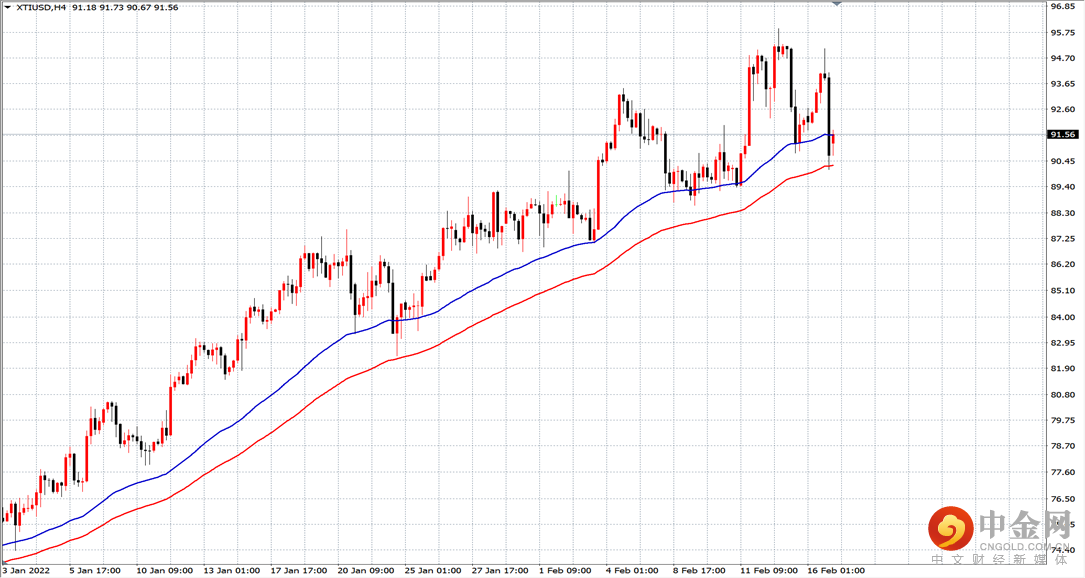Click the 92.60 price scale label

[1062, 109]
